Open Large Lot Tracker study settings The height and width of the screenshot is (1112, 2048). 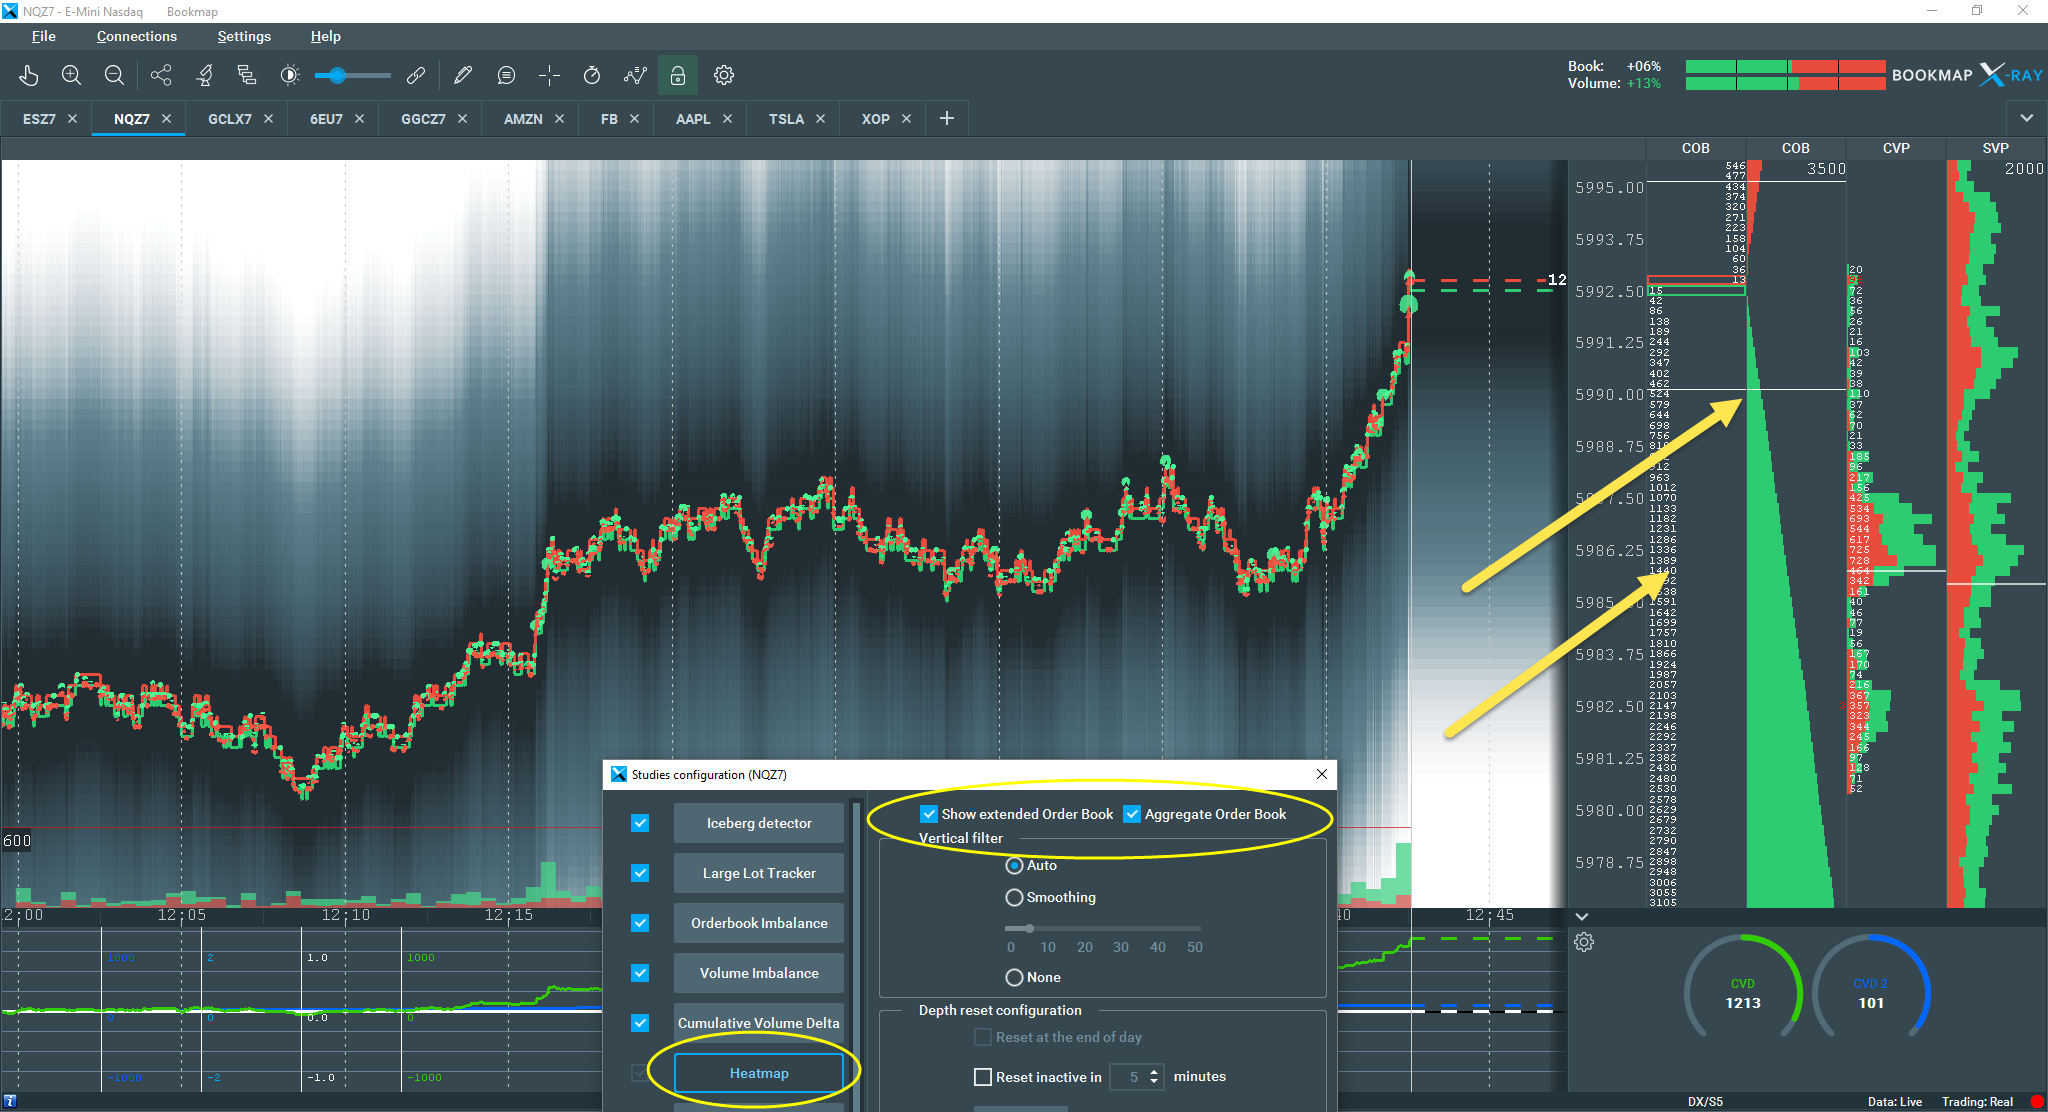759,873
